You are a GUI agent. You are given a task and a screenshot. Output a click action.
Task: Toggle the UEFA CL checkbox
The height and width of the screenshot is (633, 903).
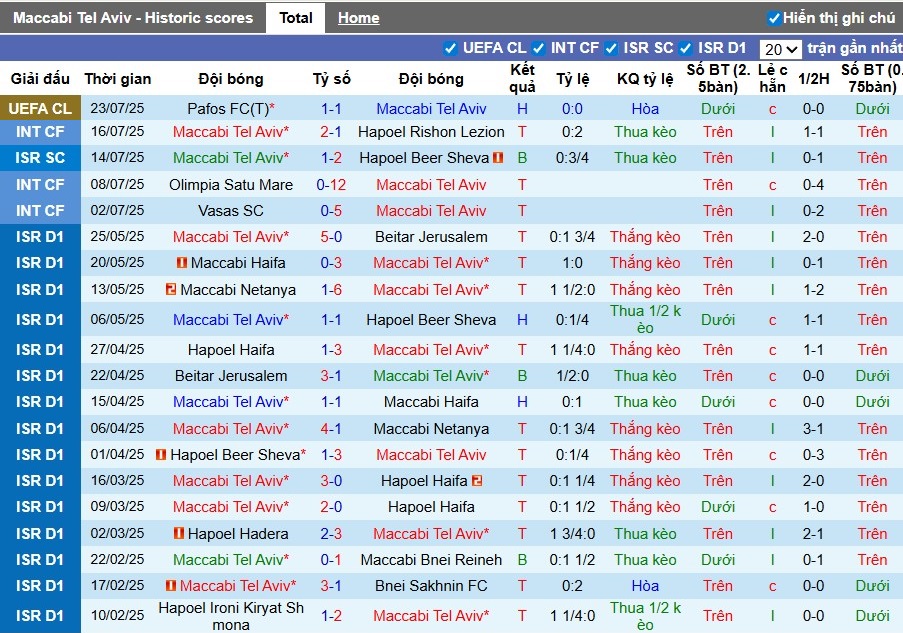point(450,48)
